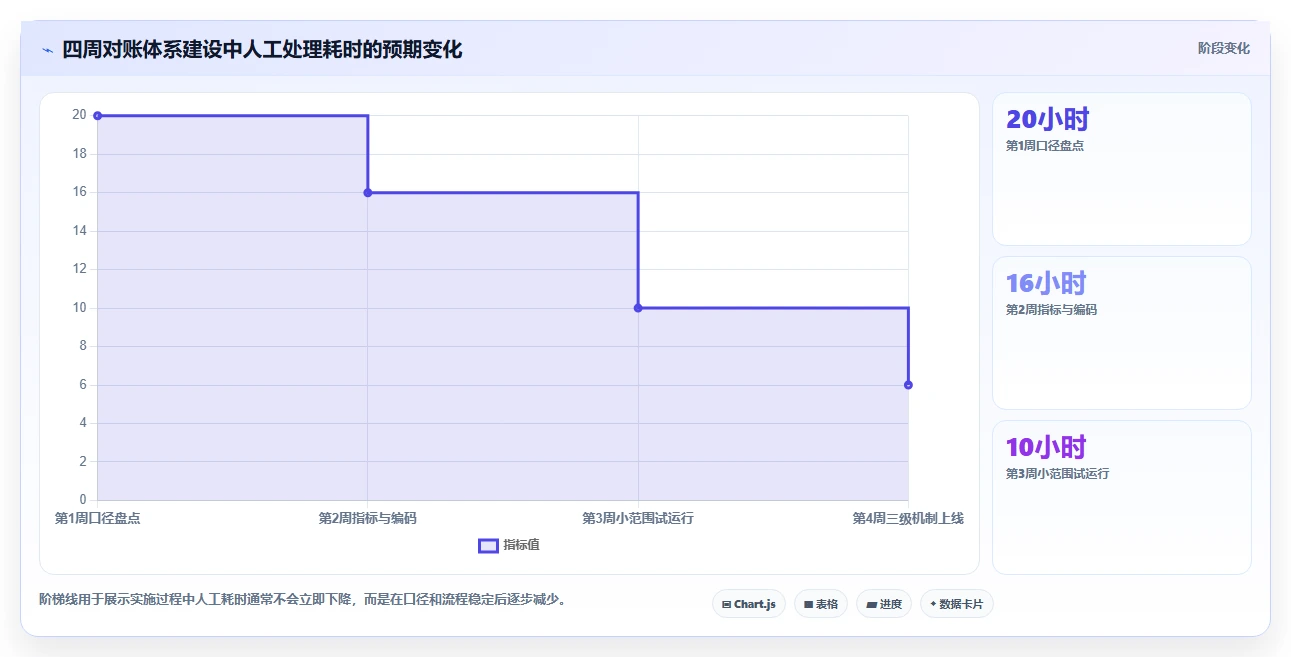
Task: Click the y-axis tick label 8
Action: 84,346
